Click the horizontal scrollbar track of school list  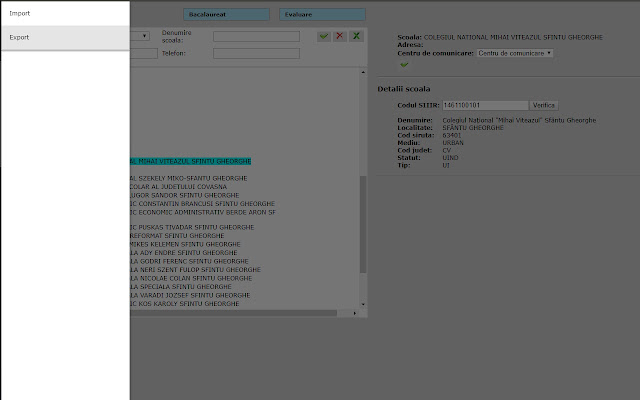233,313
